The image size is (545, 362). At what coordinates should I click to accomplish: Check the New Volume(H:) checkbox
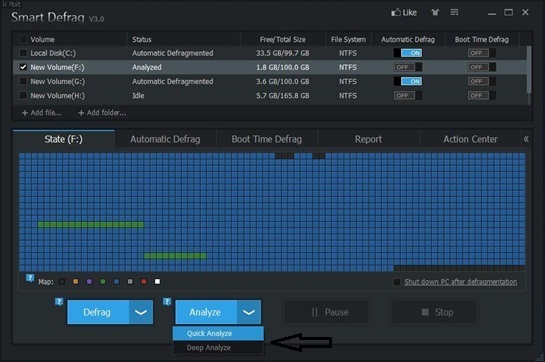point(23,95)
